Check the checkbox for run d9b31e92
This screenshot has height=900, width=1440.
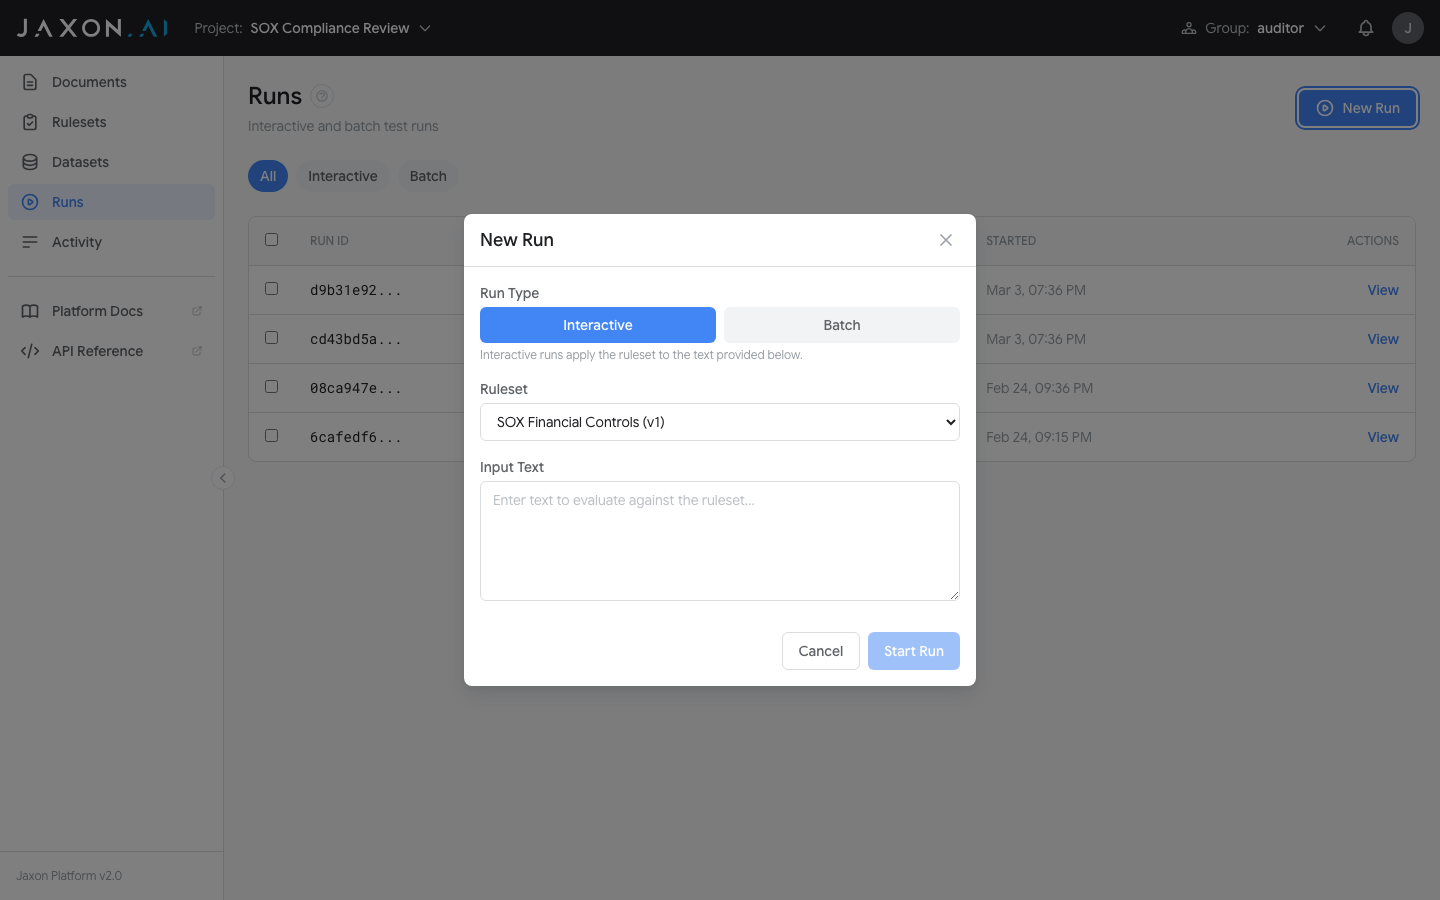point(271,288)
